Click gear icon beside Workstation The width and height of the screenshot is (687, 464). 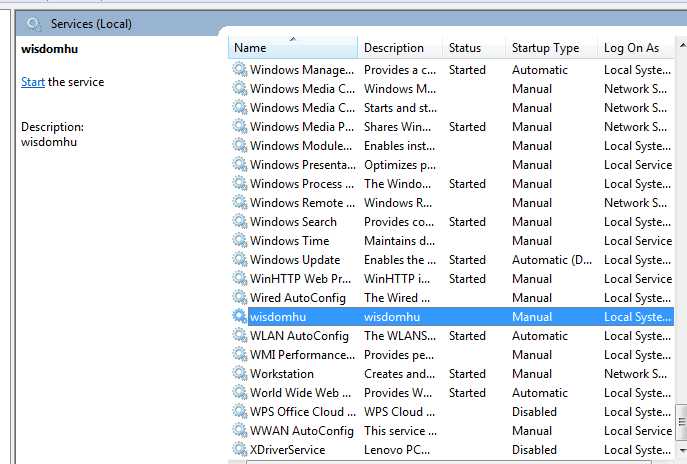pyautogui.click(x=240, y=373)
